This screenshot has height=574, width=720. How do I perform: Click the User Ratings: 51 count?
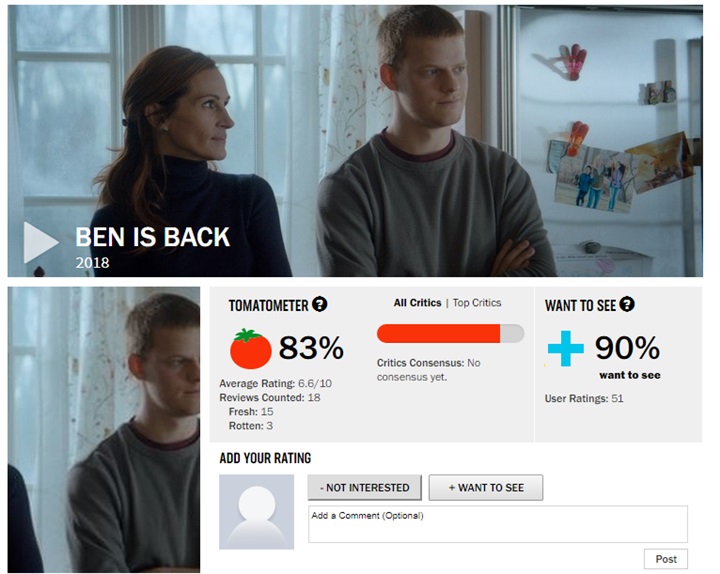[584, 399]
